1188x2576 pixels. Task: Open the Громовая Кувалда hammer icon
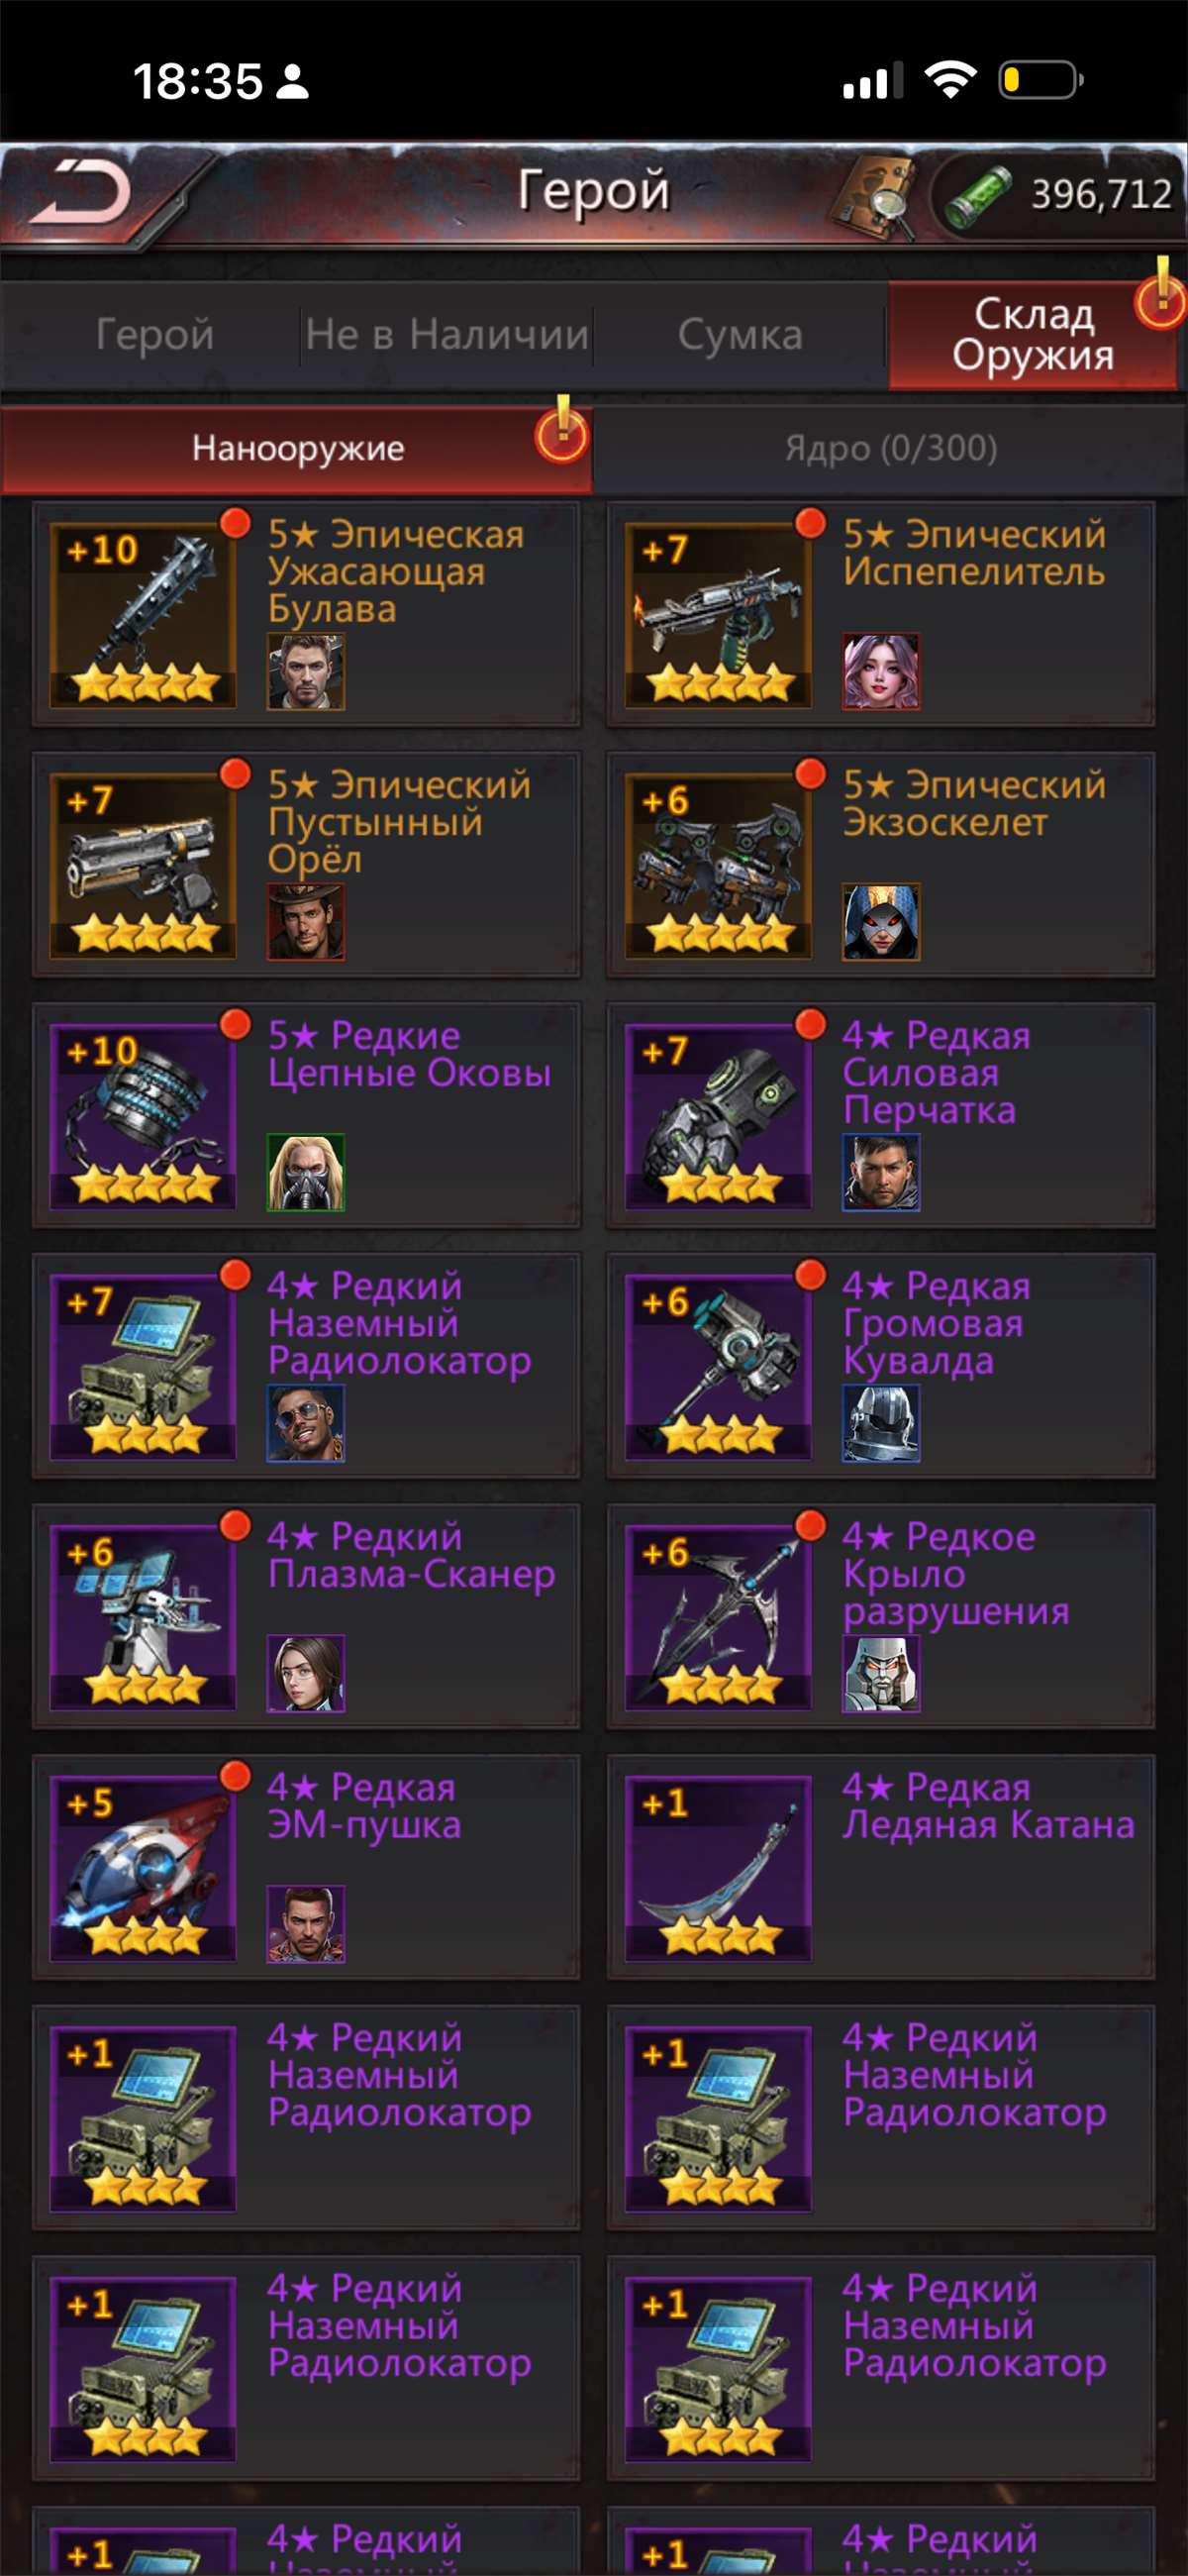coord(718,1367)
